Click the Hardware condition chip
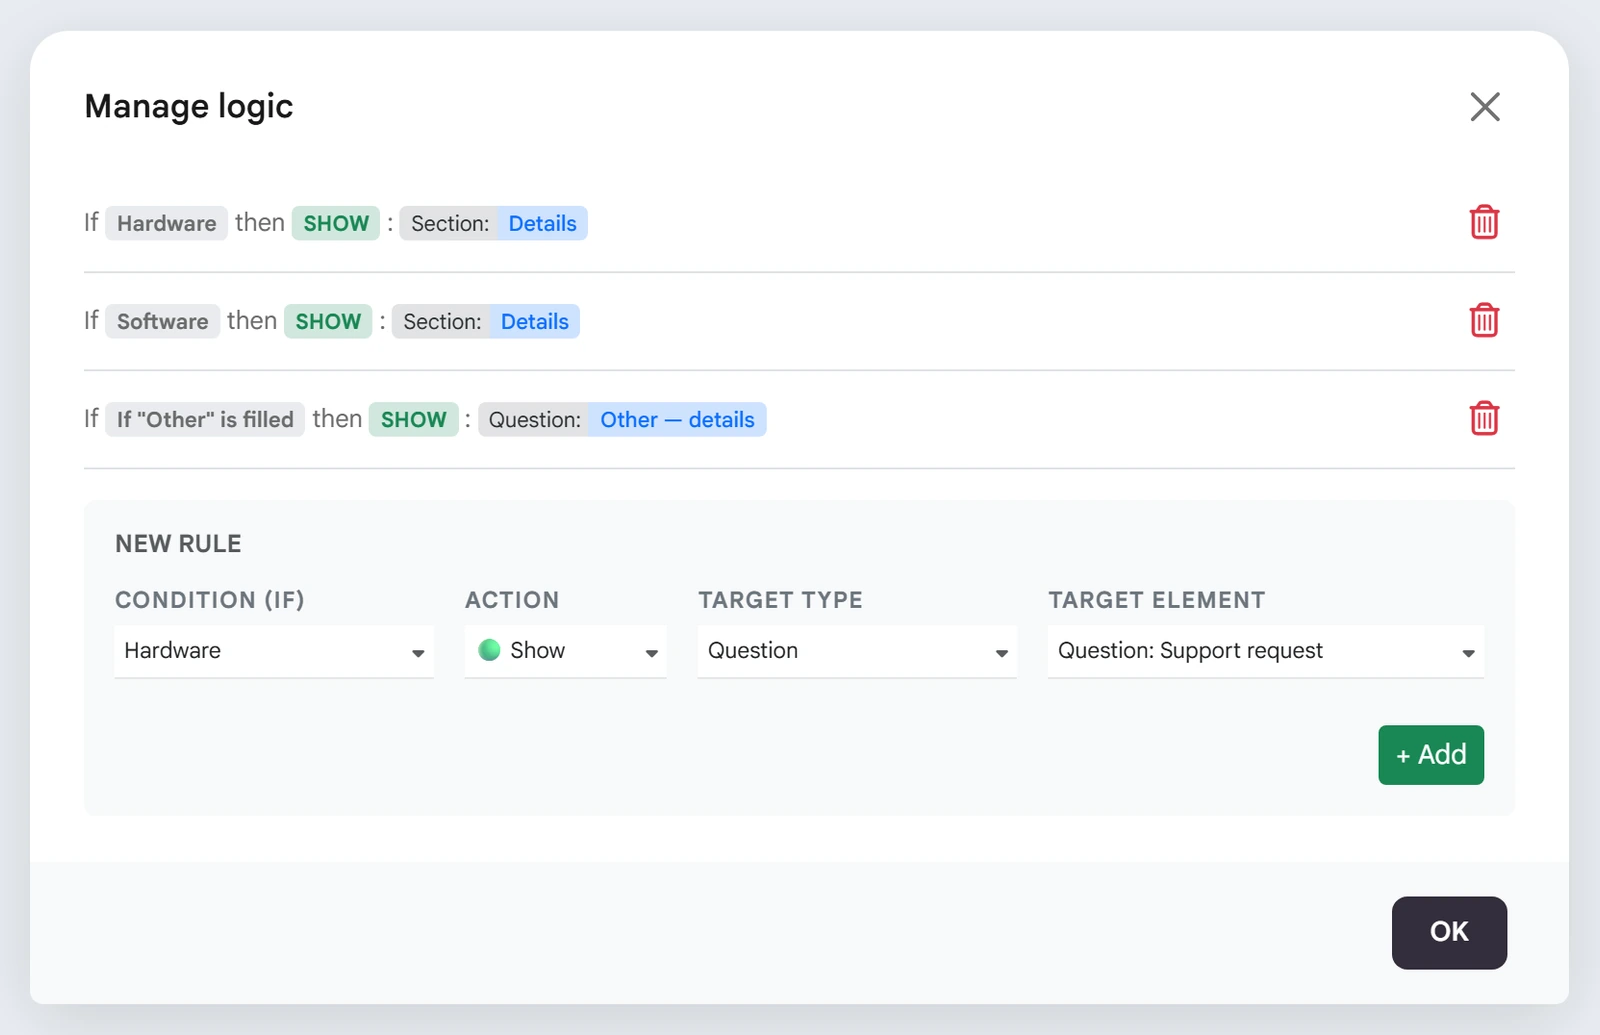This screenshot has height=1035, width=1600. 166,223
